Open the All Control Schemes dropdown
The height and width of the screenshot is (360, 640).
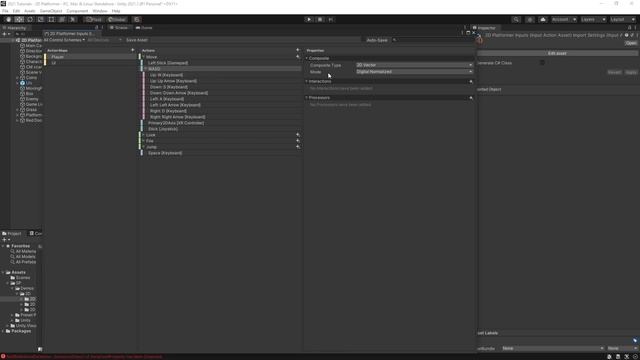(64, 40)
